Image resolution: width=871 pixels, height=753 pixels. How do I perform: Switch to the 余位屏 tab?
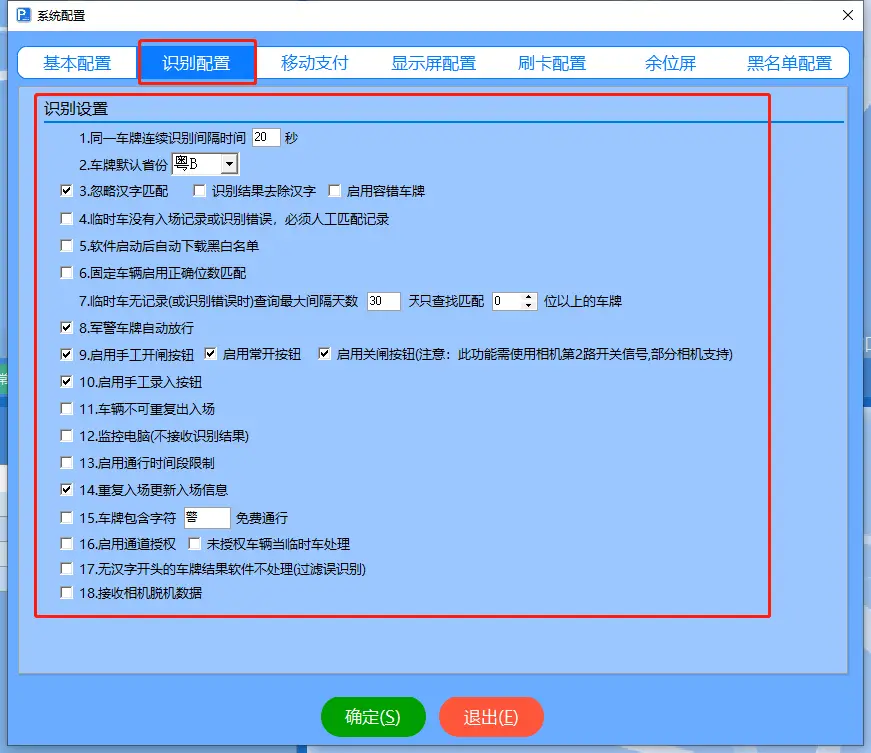tap(671, 62)
